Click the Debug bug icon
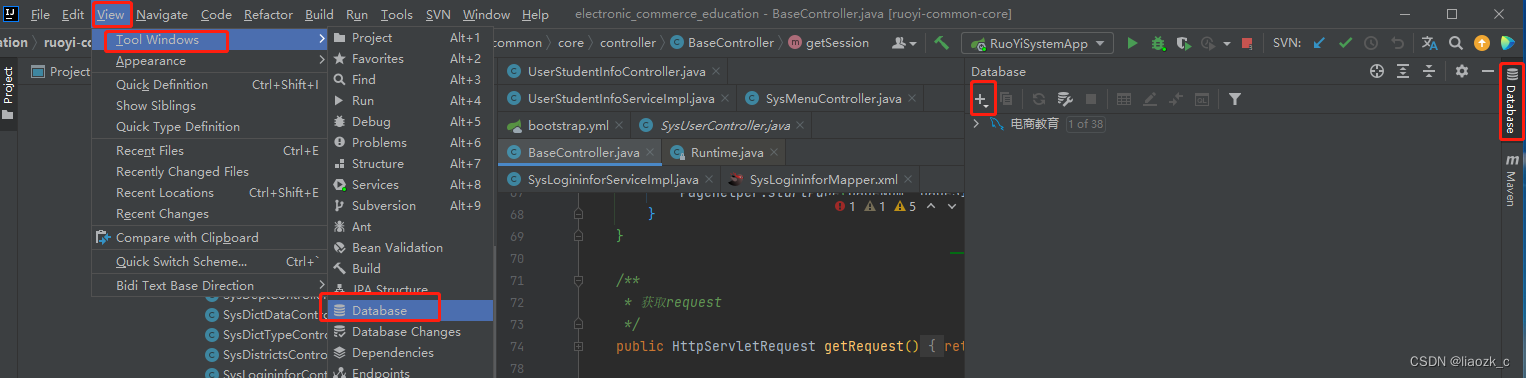Image resolution: width=1526 pixels, height=378 pixels. pos(1158,43)
